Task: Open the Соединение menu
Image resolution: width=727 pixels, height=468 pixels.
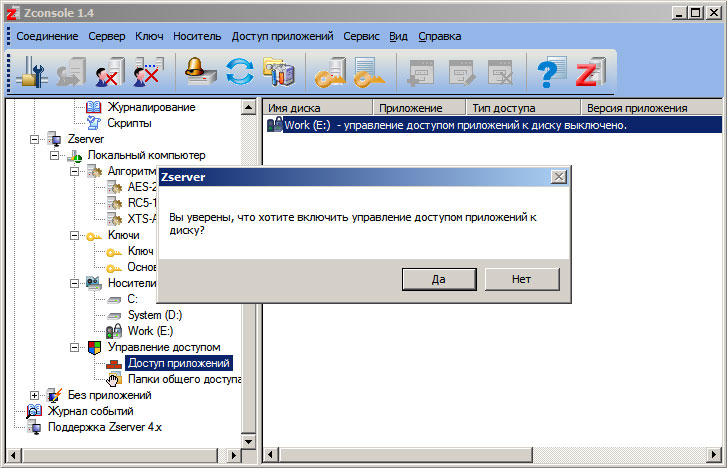Action: (47, 36)
